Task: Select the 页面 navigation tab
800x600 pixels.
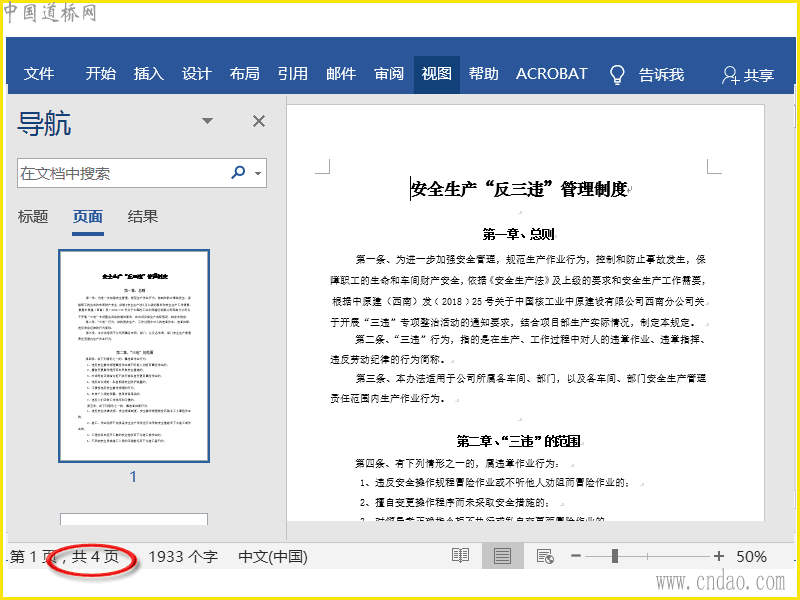Action: click(x=88, y=217)
